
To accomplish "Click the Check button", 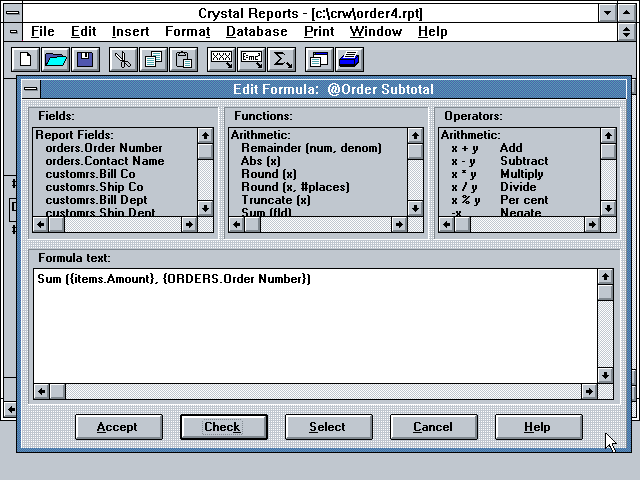I will [x=224, y=427].
